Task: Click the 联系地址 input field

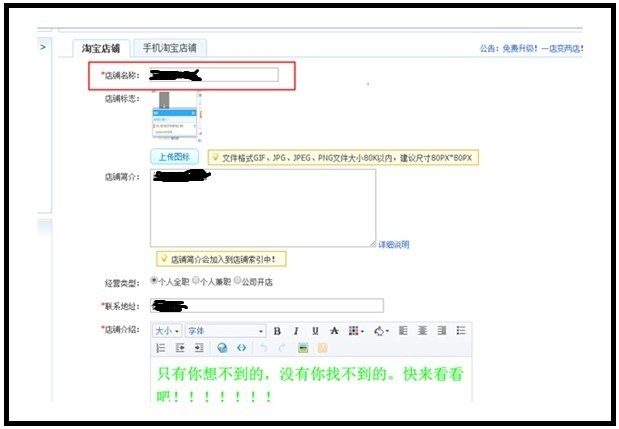Action: [266, 306]
